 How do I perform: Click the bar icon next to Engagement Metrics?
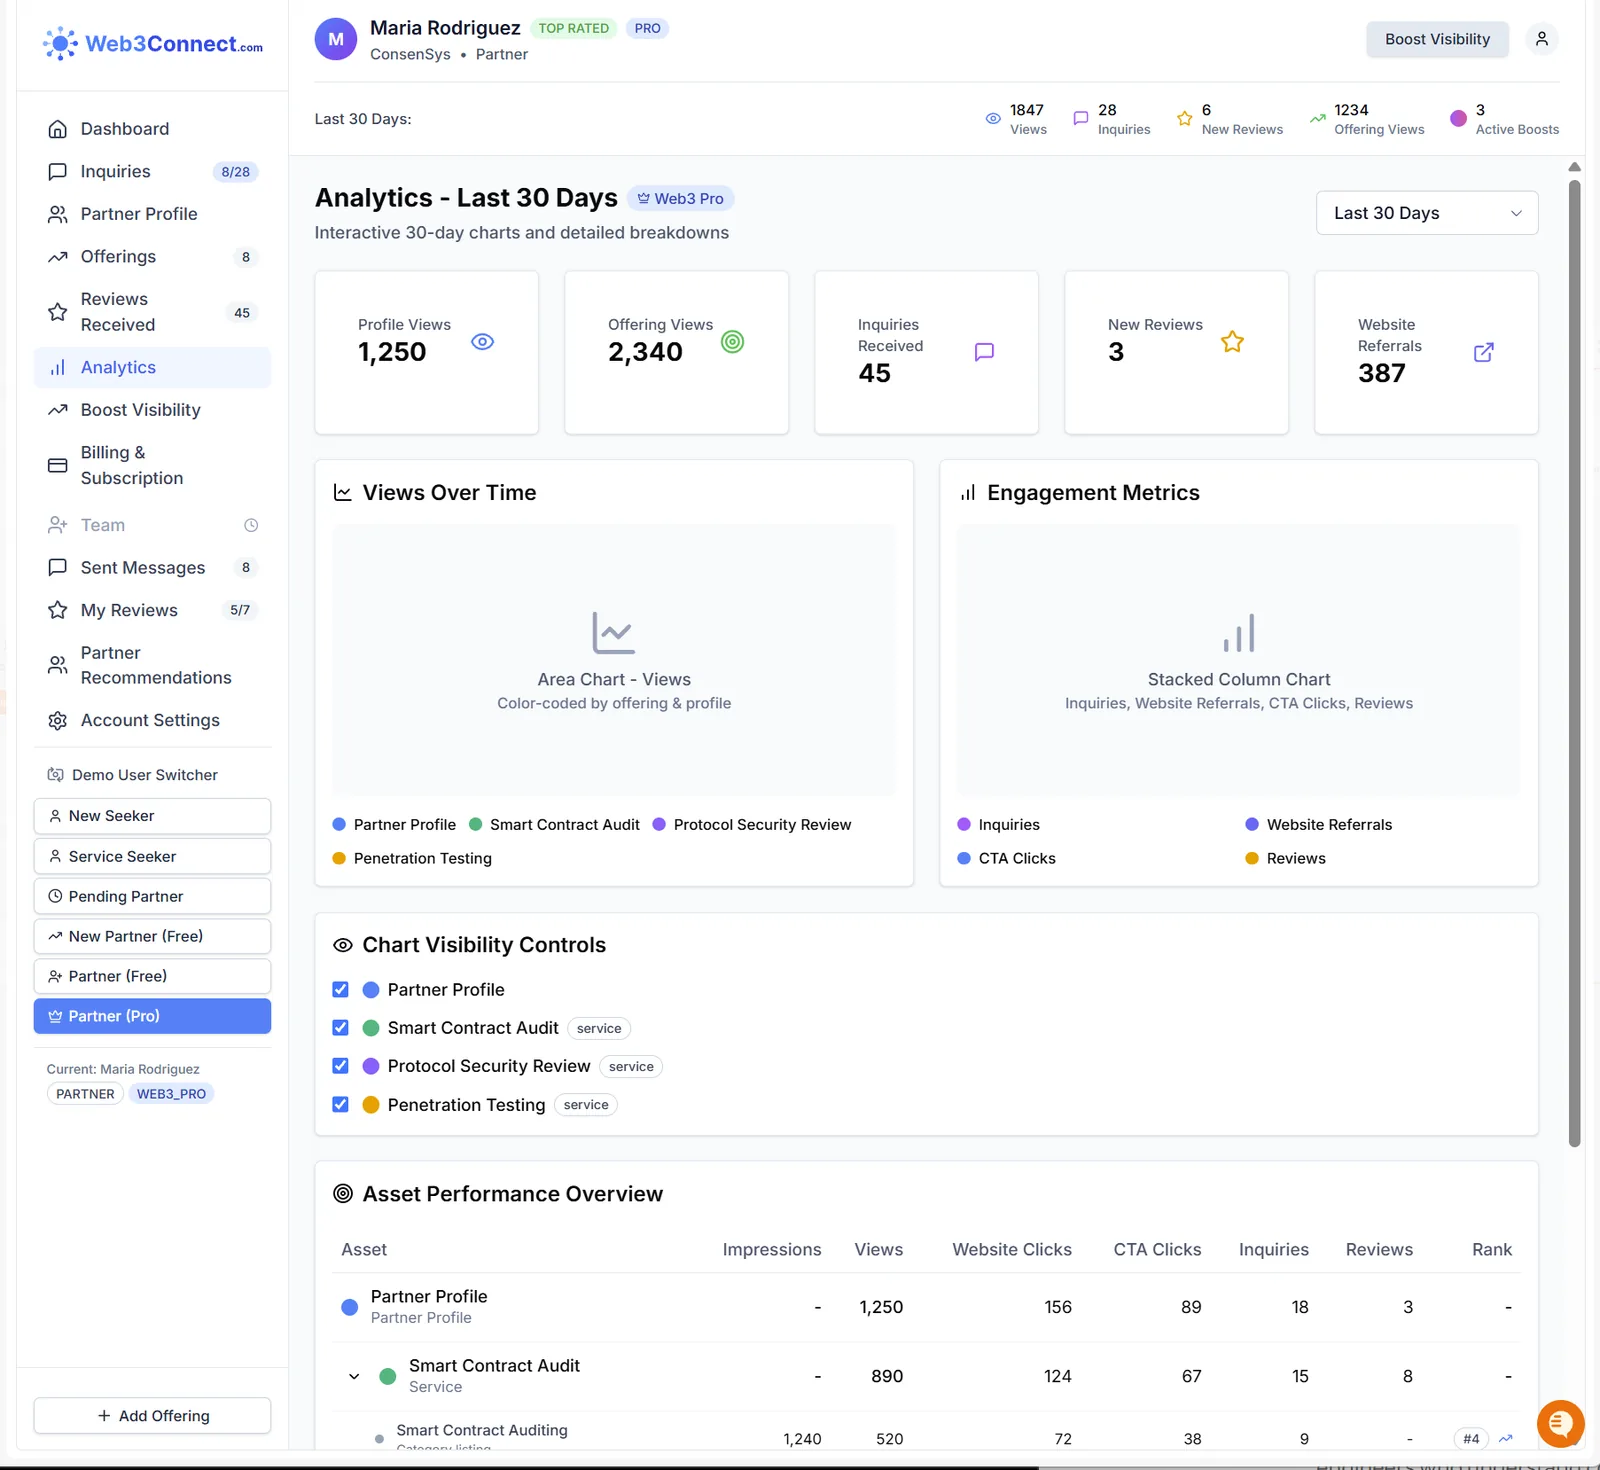967,493
